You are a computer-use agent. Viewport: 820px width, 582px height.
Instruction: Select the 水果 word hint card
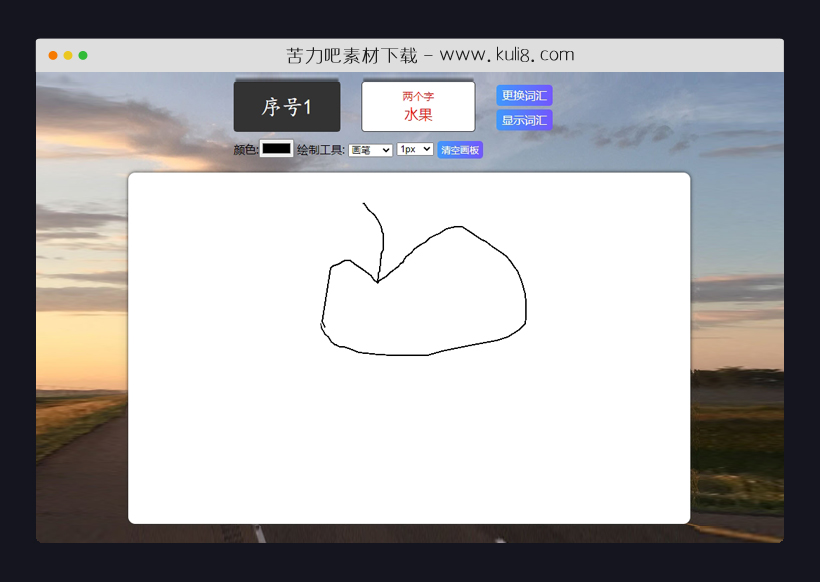(x=418, y=113)
